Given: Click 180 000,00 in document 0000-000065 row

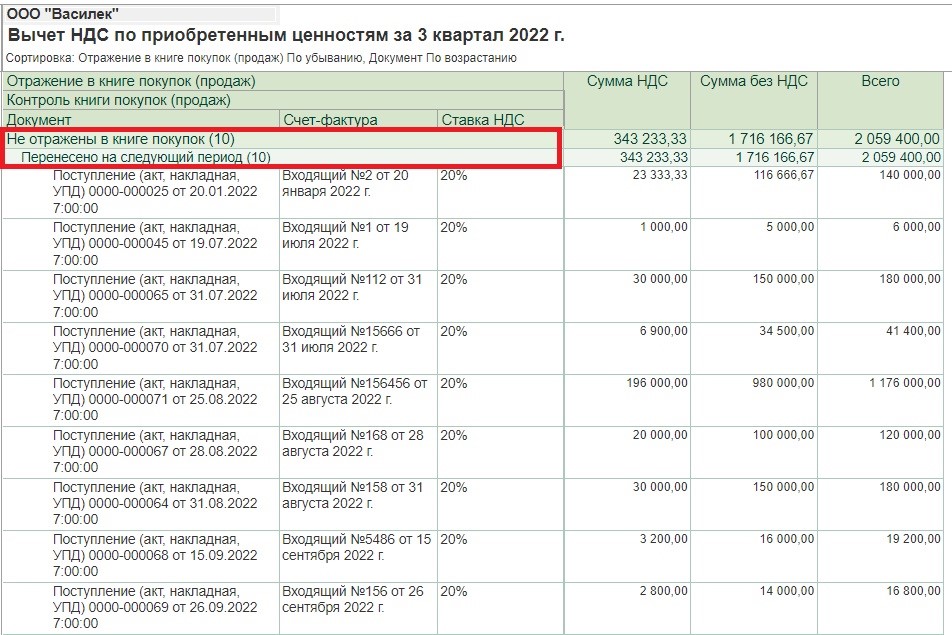Looking at the screenshot, I should (910, 280).
